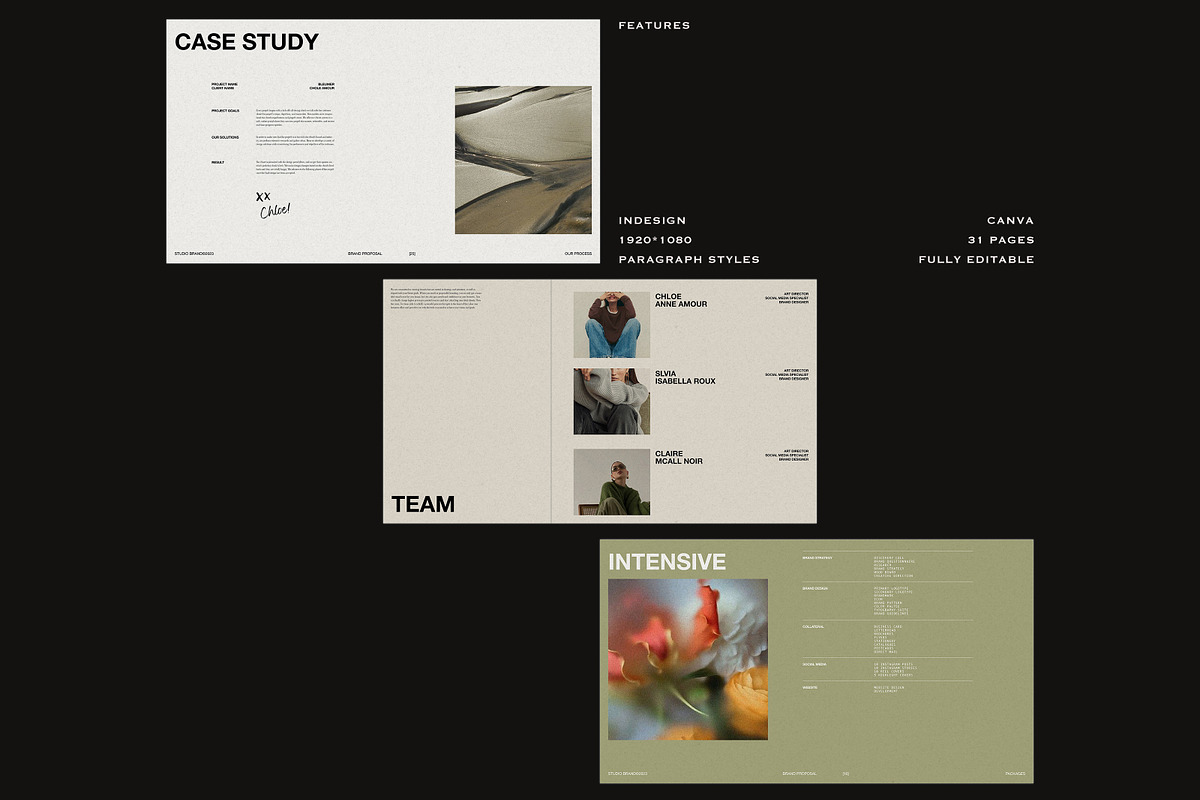This screenshot has width=1200, height=800.
Task: Select the sand dunes photo thumbnail
Action: pyautogui.click(x=523, y=160)
